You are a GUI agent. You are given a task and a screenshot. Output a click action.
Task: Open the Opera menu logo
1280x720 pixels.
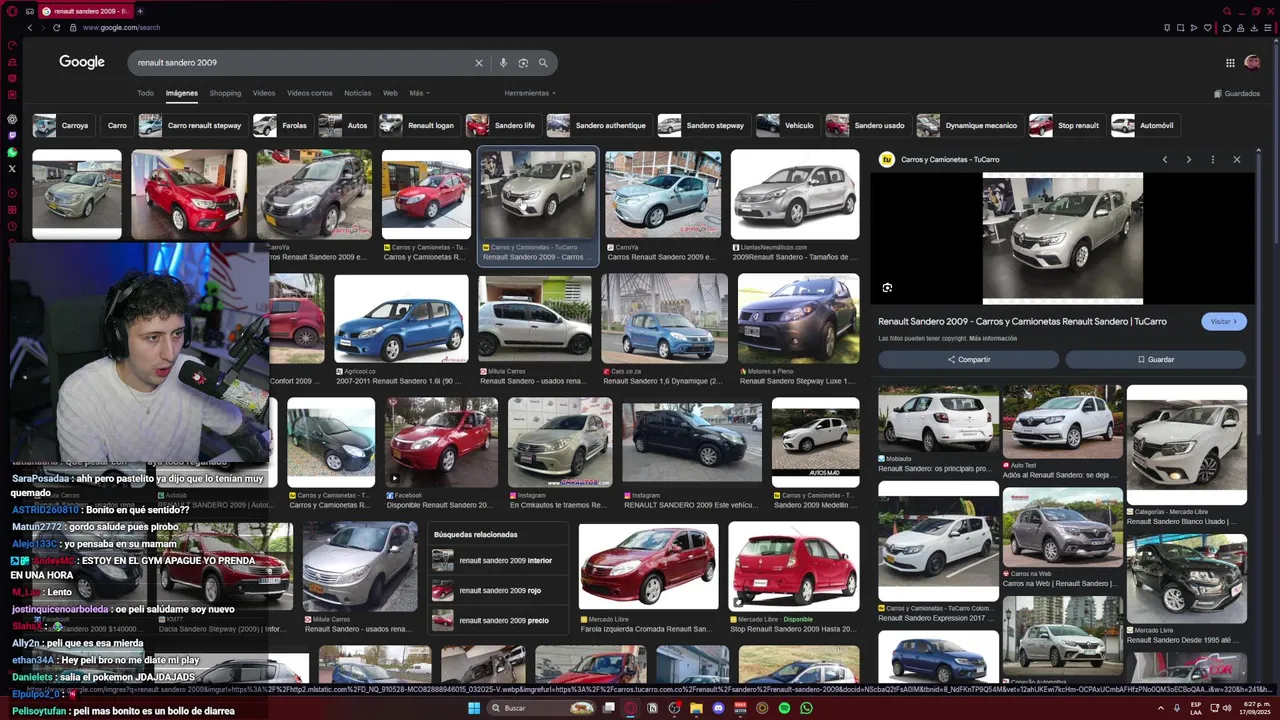click(12, 11)
